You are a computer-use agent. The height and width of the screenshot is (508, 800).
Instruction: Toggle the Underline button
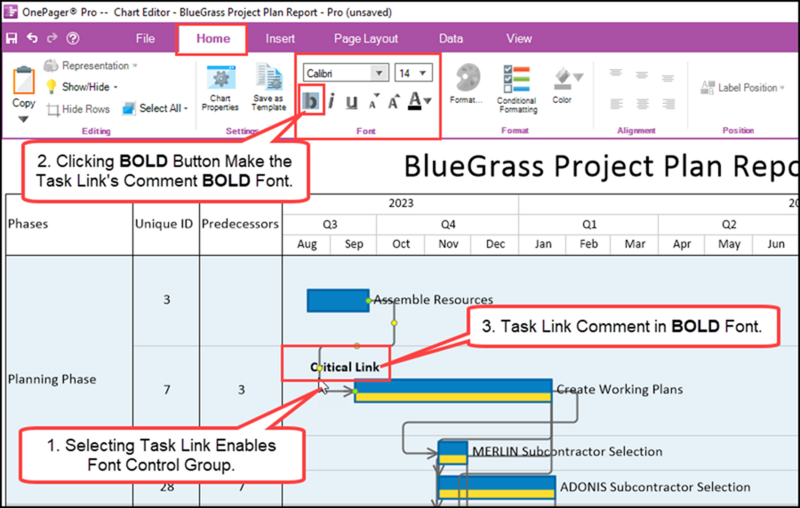352,101
